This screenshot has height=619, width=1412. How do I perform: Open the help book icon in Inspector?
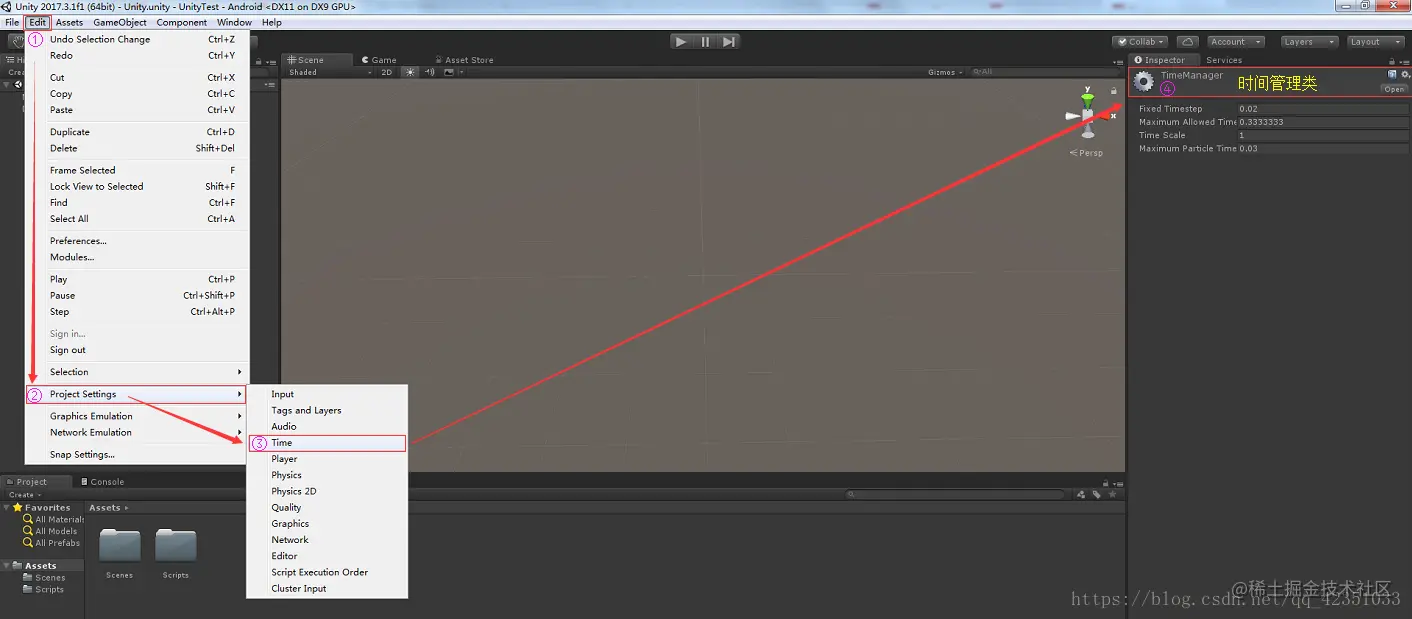[1392, 75]
